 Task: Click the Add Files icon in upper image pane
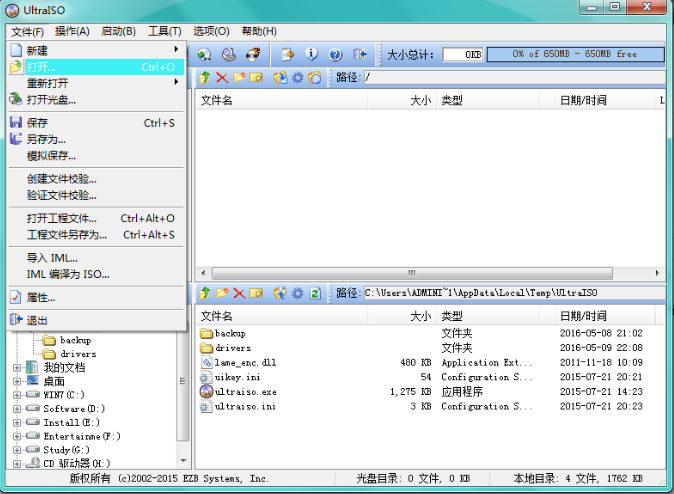pos(280,77)
